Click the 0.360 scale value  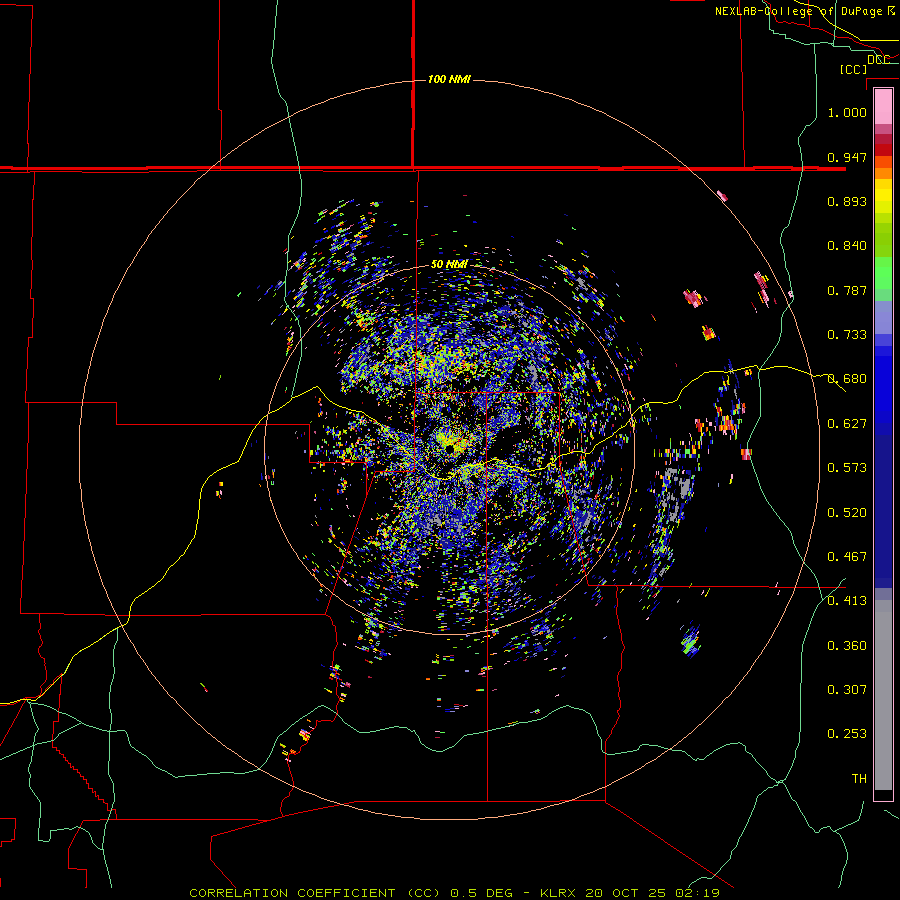click(847, 646)
